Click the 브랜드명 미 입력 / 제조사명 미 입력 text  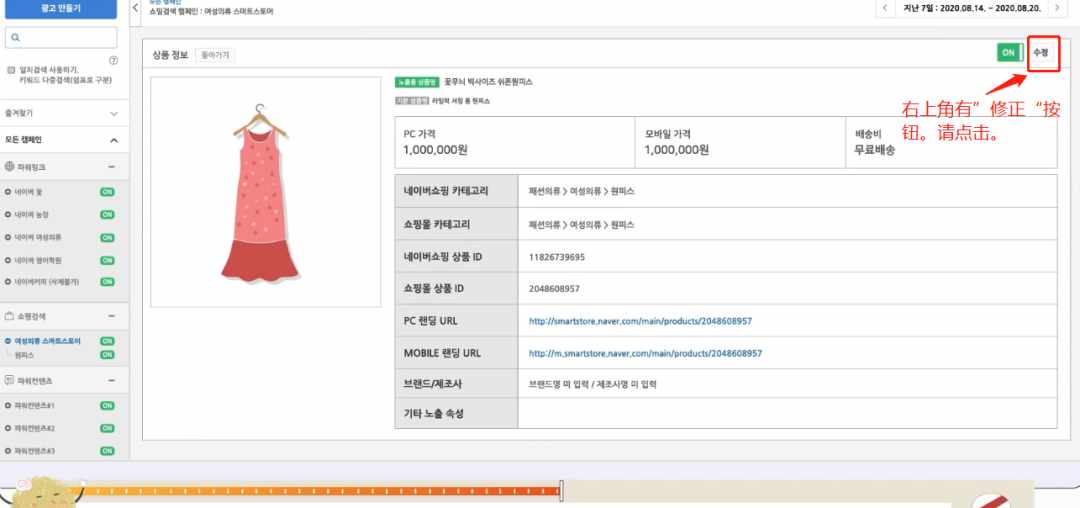tap(592, 385)
